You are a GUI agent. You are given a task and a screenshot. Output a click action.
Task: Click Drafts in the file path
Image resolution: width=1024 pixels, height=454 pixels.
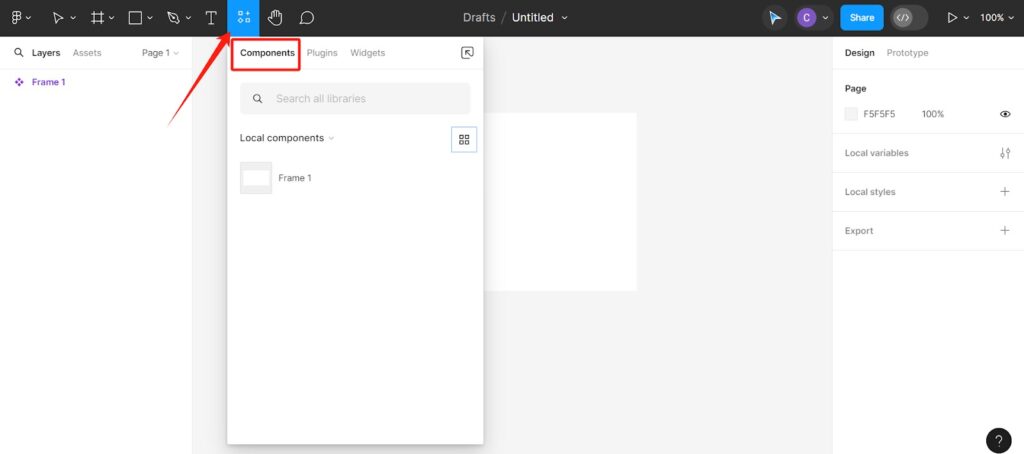click(x=479, y=18)
